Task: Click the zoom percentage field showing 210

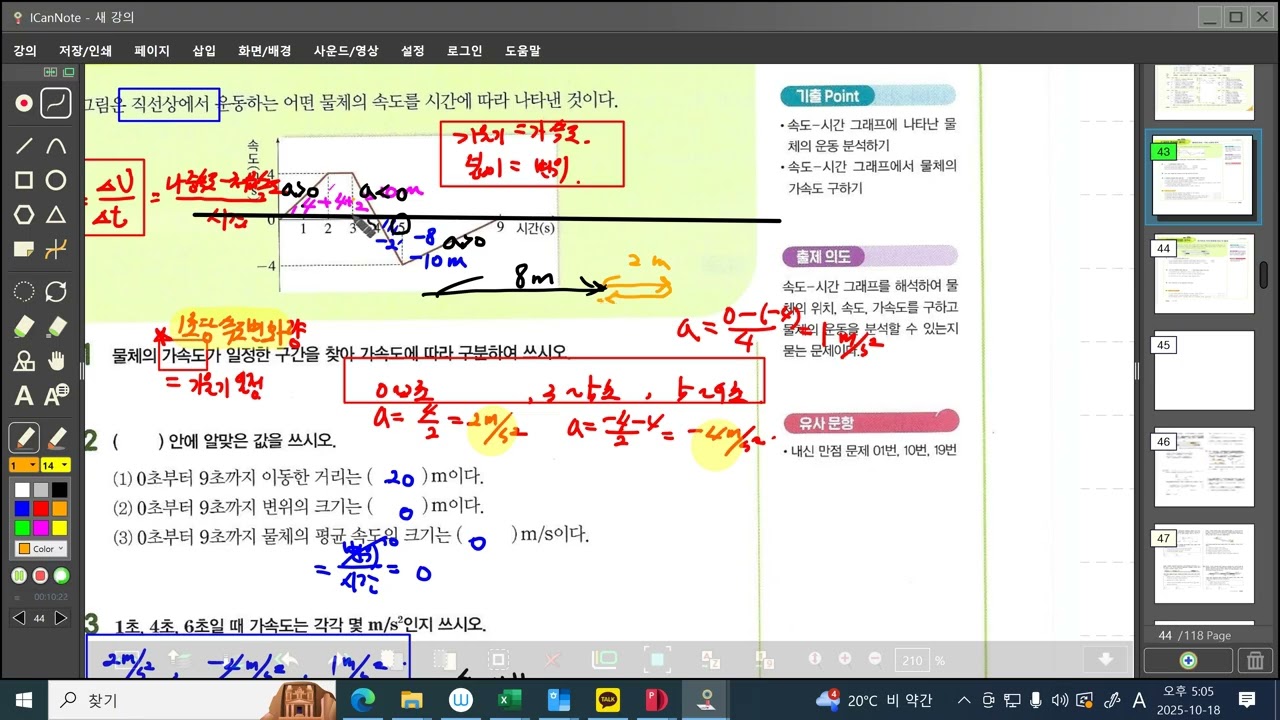Action: click(x=911, y=660)
